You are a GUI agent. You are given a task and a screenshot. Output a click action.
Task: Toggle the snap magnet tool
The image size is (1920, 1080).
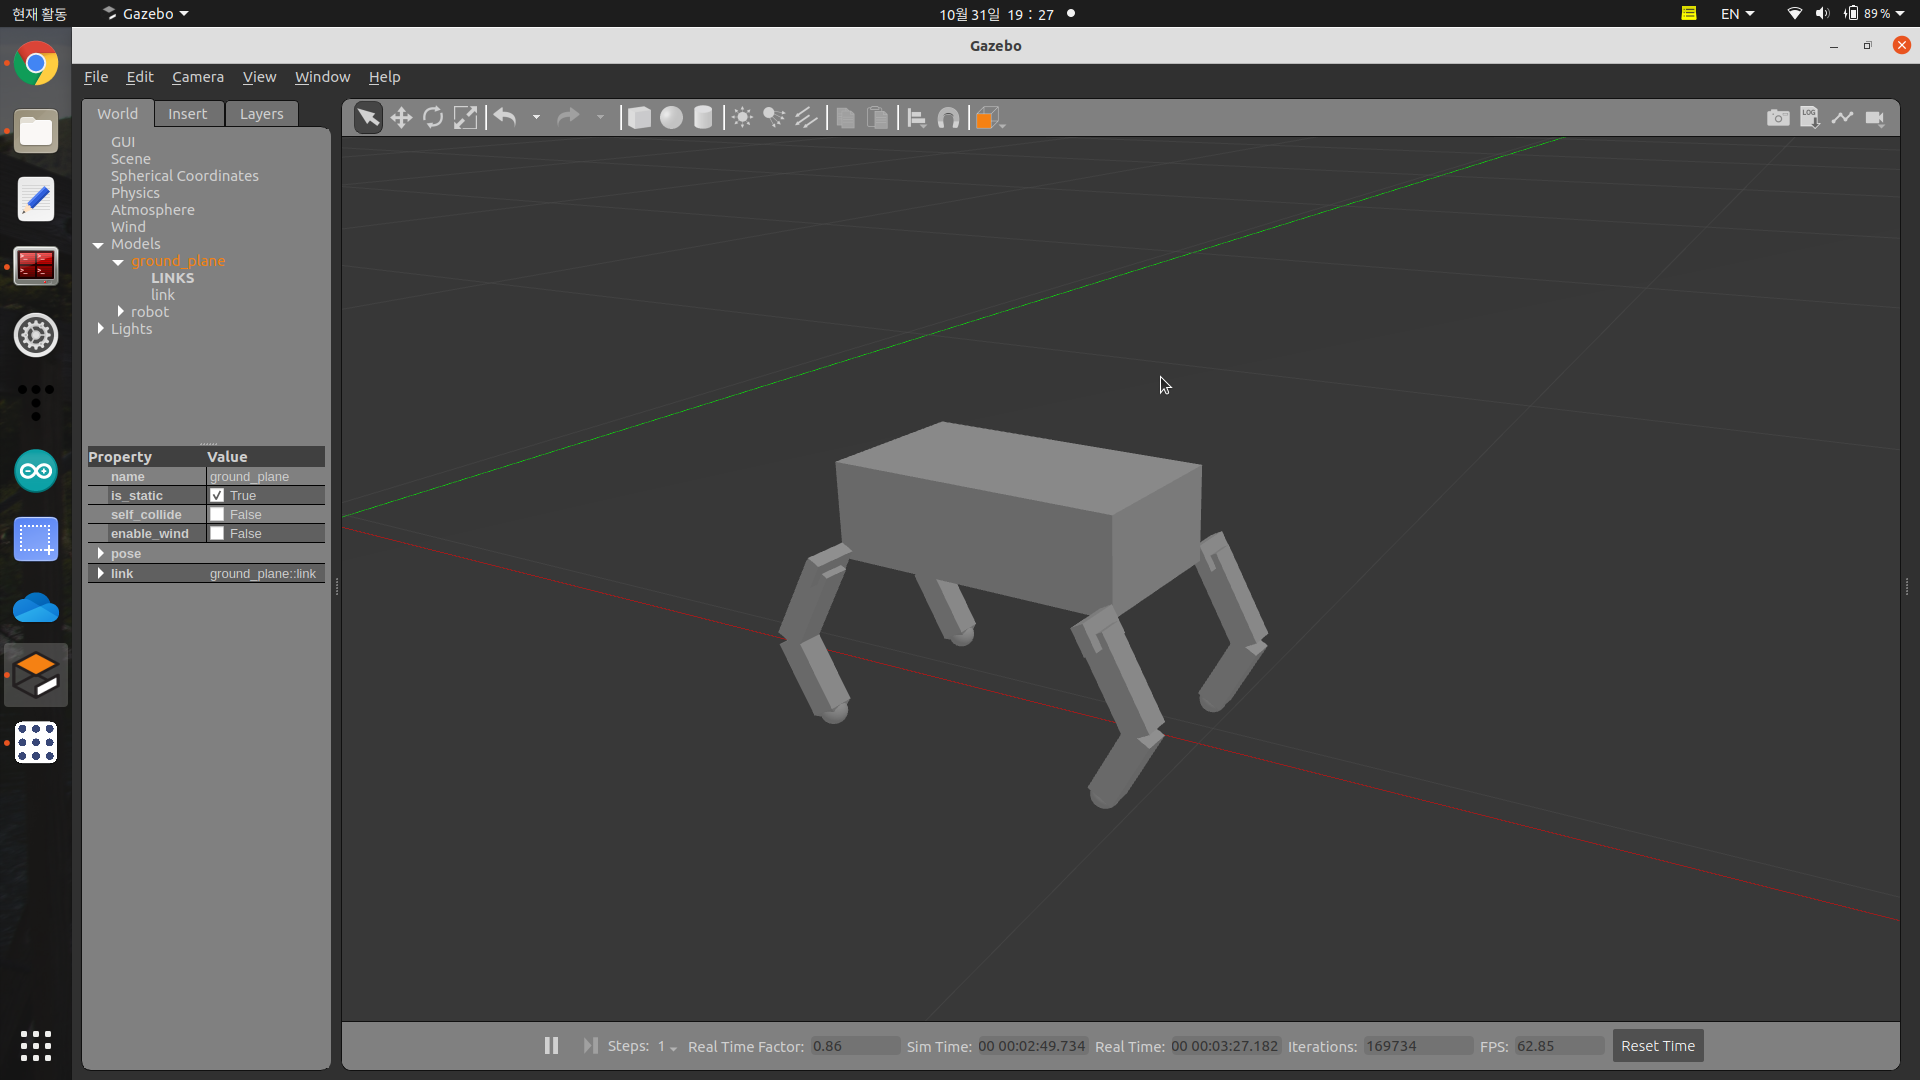pos(948,118)
